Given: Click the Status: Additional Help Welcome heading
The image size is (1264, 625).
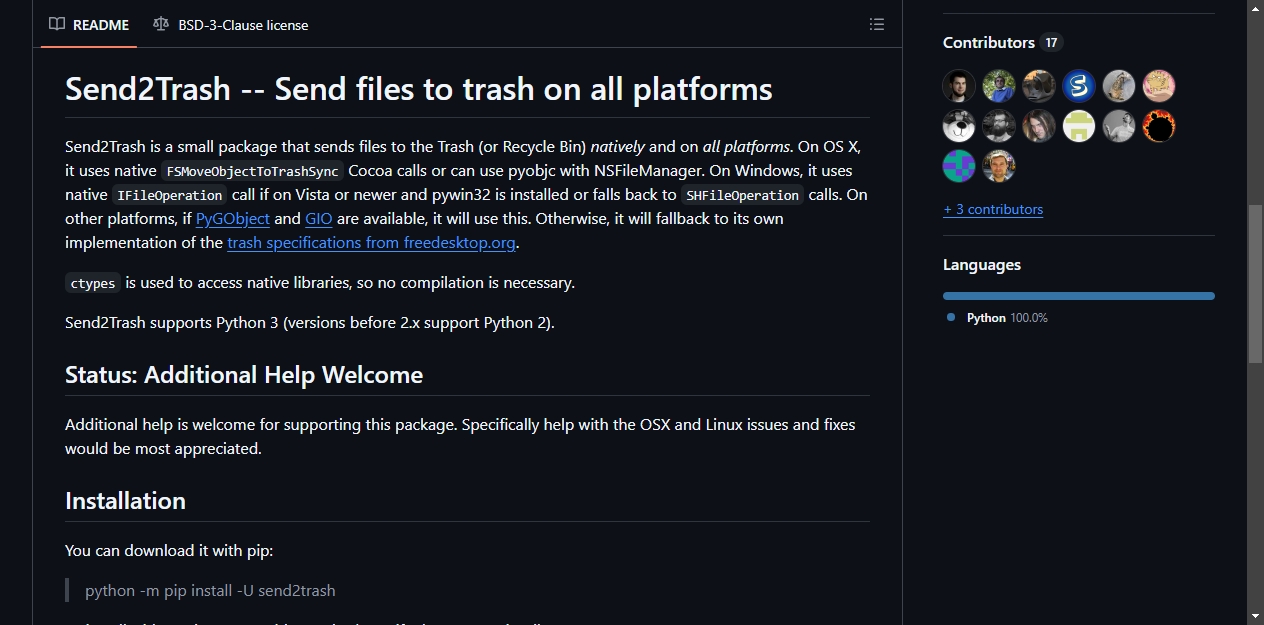Looking at the screenshot, I should [244, 375].
